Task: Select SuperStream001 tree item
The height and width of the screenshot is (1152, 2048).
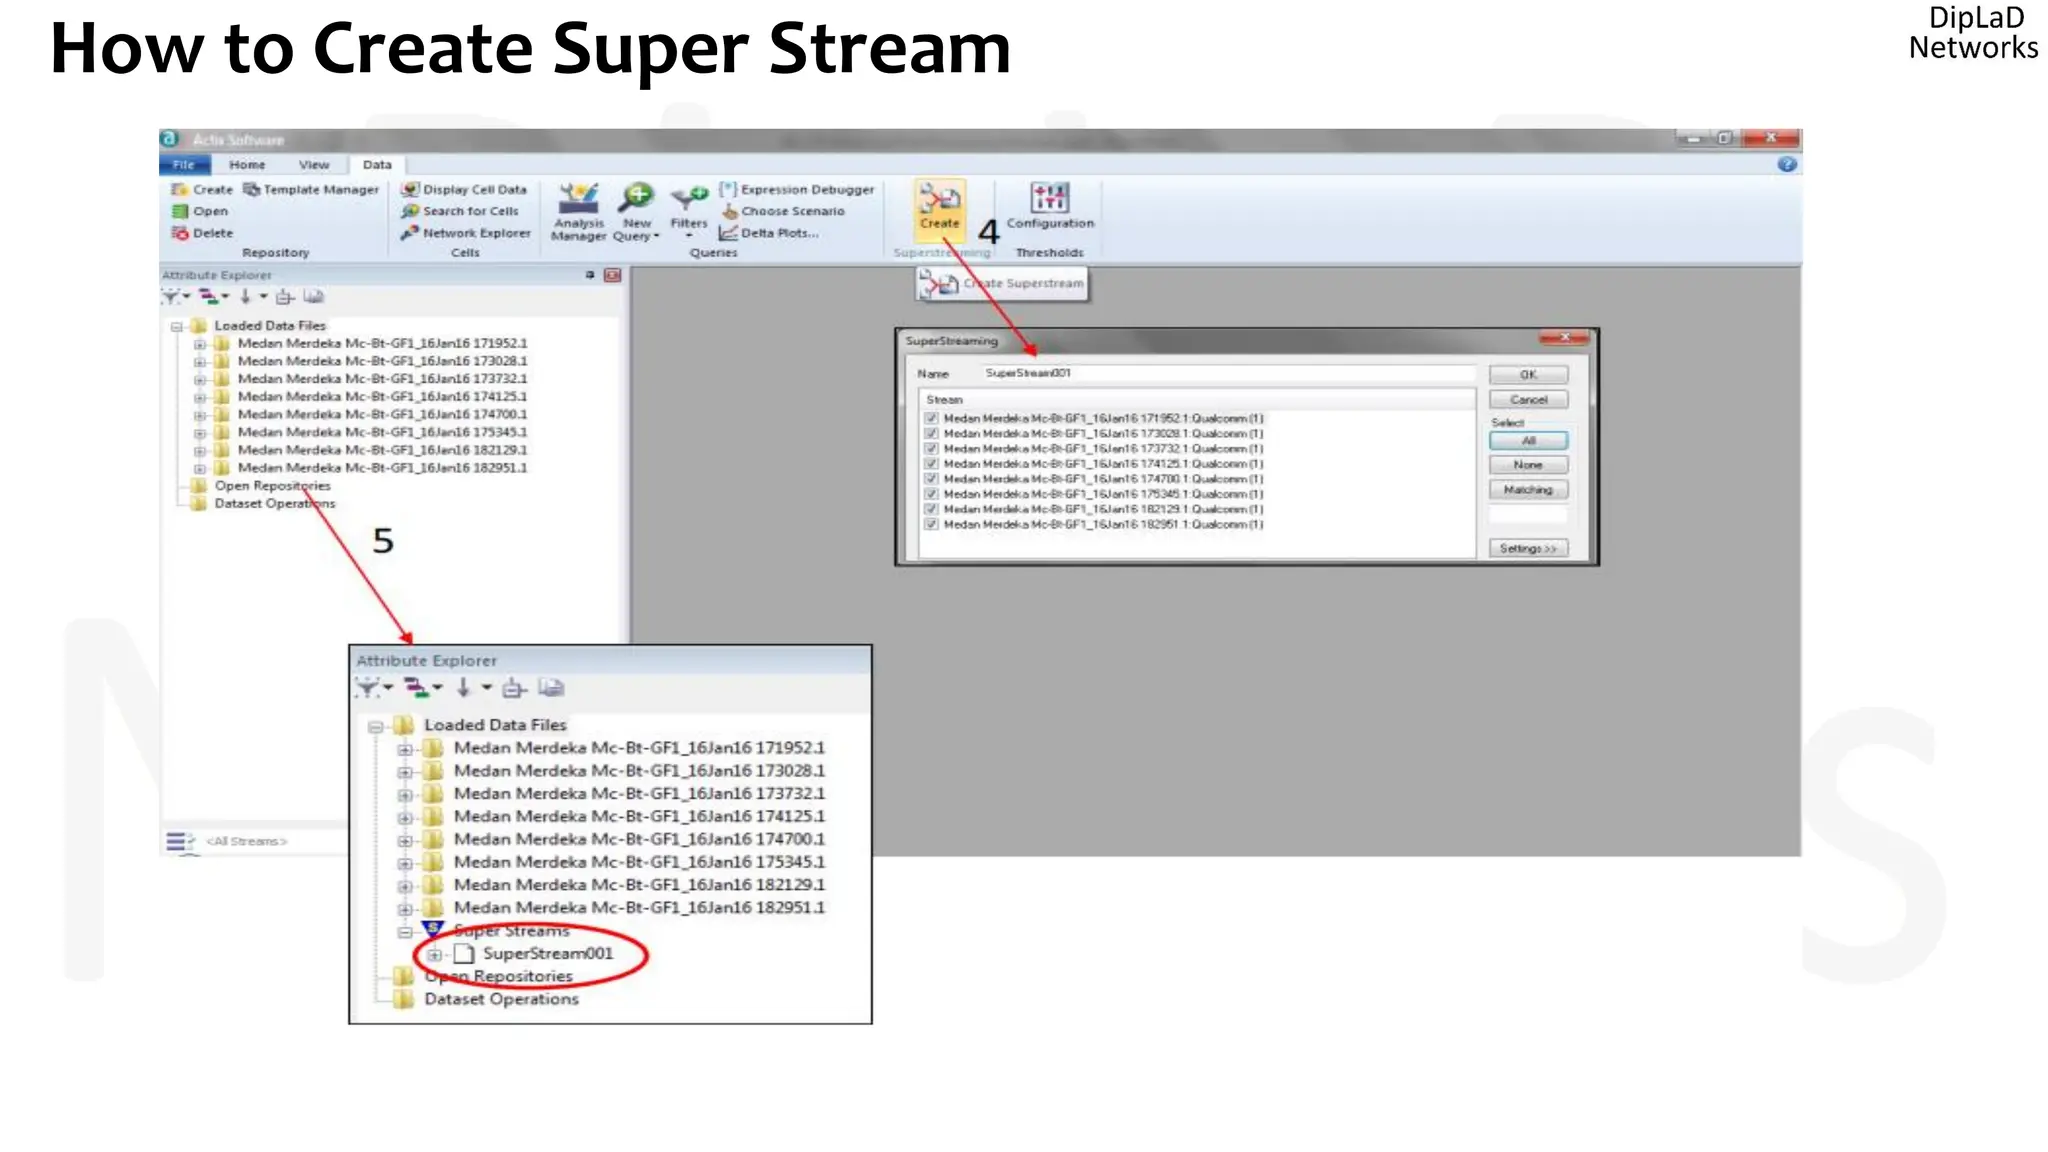Action: 547,953
